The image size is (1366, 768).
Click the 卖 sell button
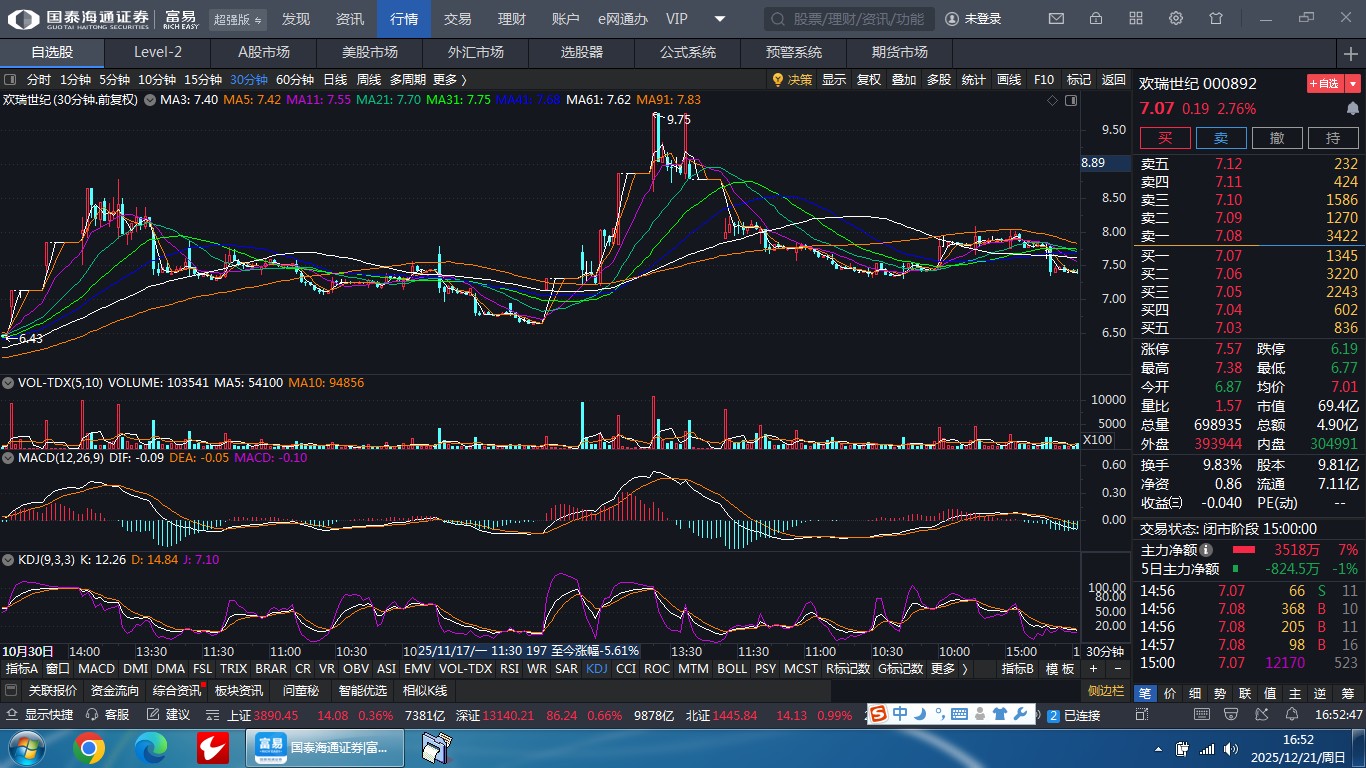1221,138
